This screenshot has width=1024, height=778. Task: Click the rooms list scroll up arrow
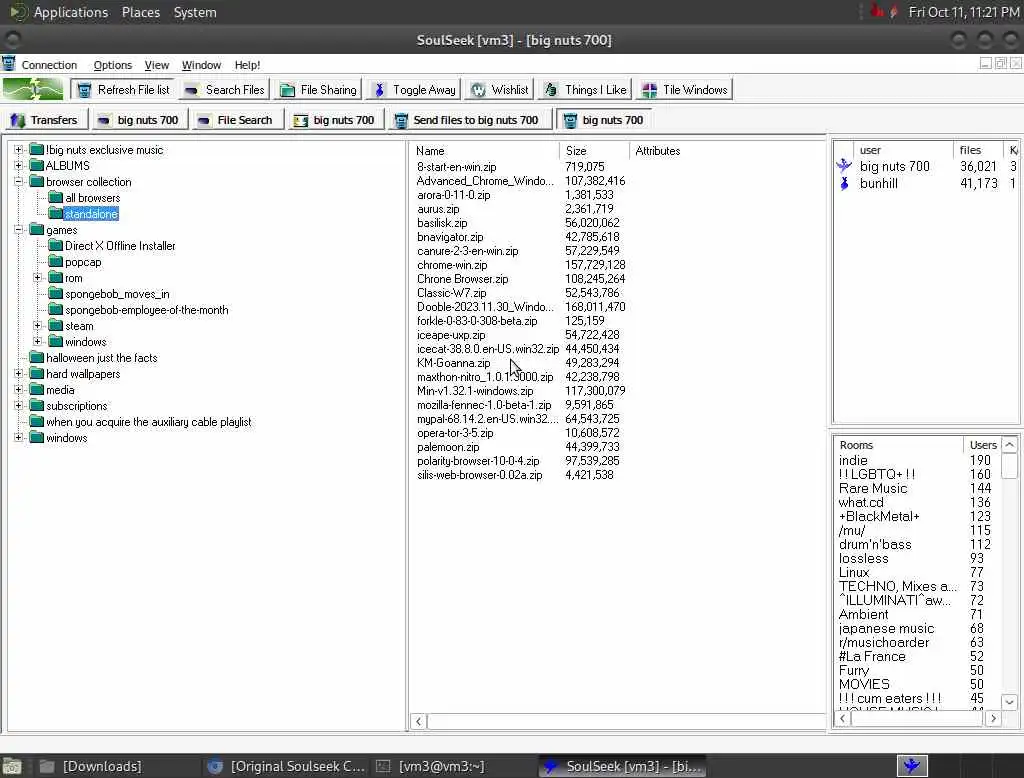[1009, 445]
